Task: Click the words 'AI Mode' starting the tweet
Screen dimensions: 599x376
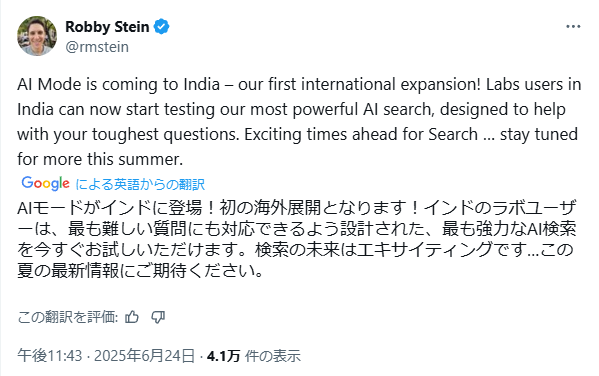Action: point(49,84)
